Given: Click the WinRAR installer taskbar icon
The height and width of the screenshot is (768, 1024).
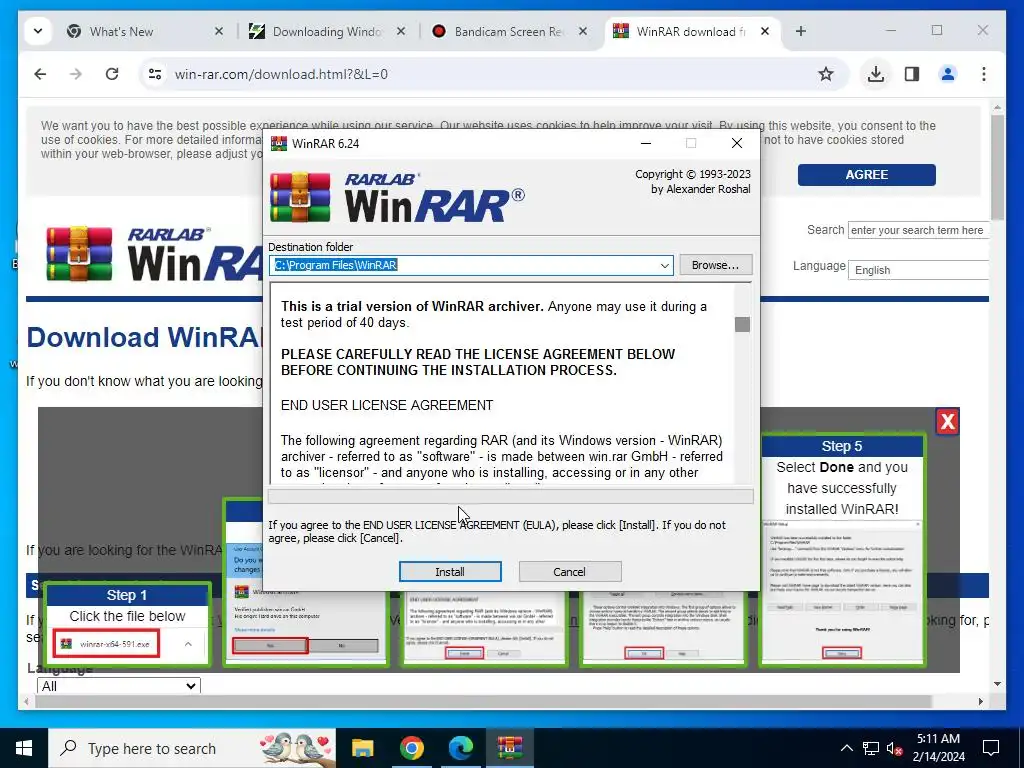Looking at the screenshot, I should [509, 748].
